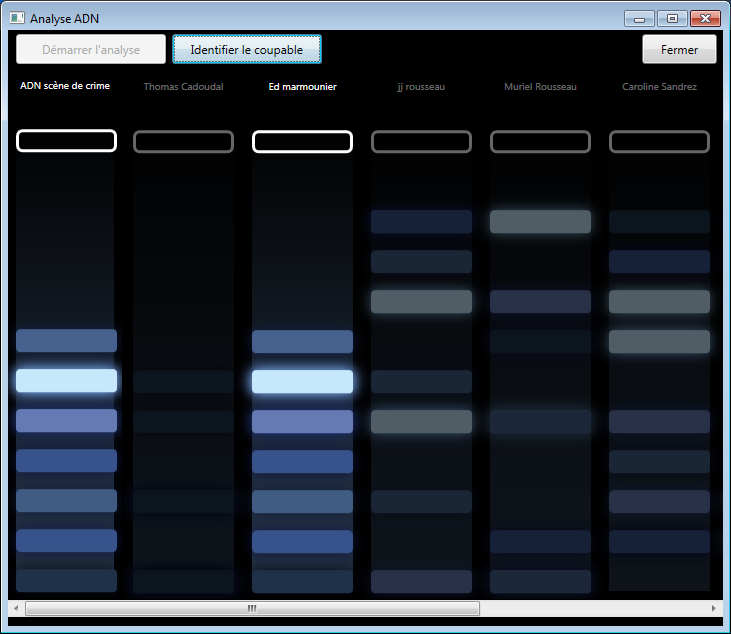Click the Analyse ADN title bar app icon
This screenshot has height=634, width=731.
17,18
